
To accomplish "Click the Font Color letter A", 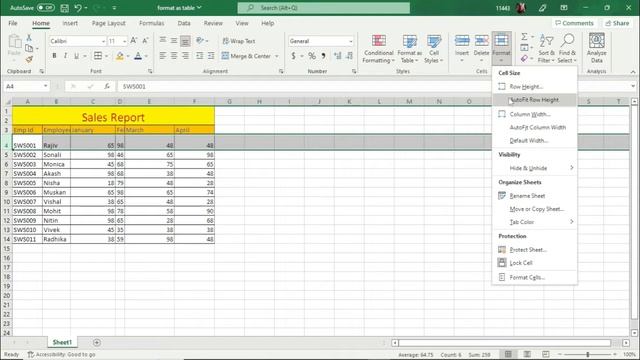I will [x=138, y=56].
